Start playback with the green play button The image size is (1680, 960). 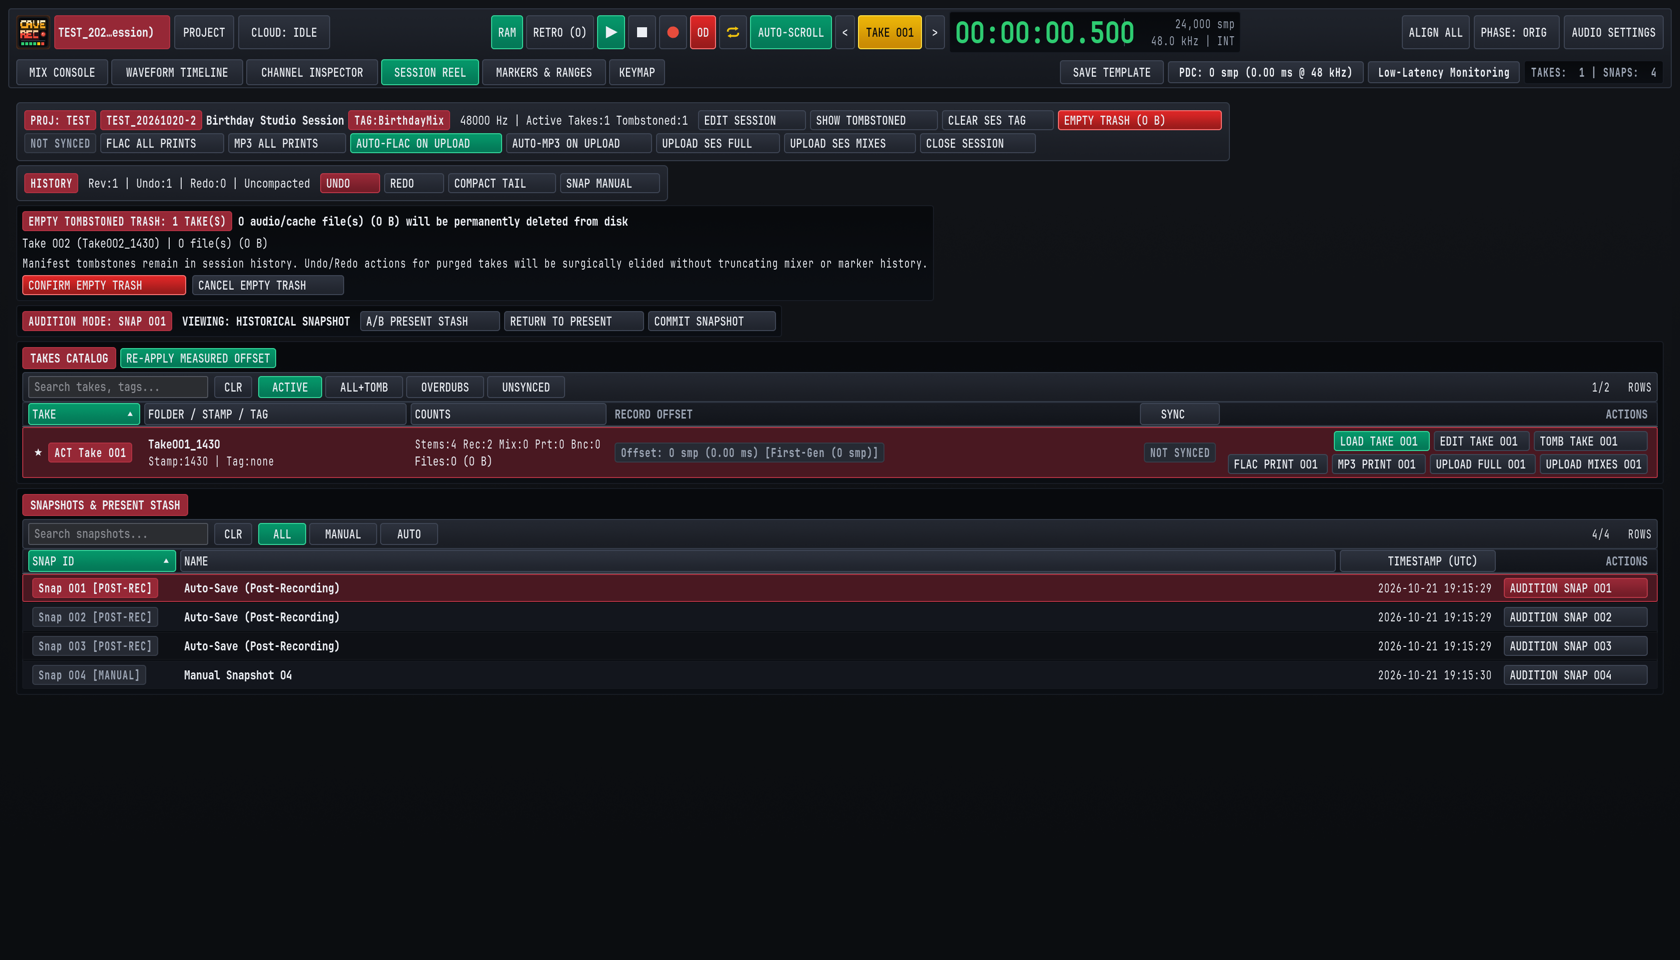pyautogui.click(x=611, y=32)
